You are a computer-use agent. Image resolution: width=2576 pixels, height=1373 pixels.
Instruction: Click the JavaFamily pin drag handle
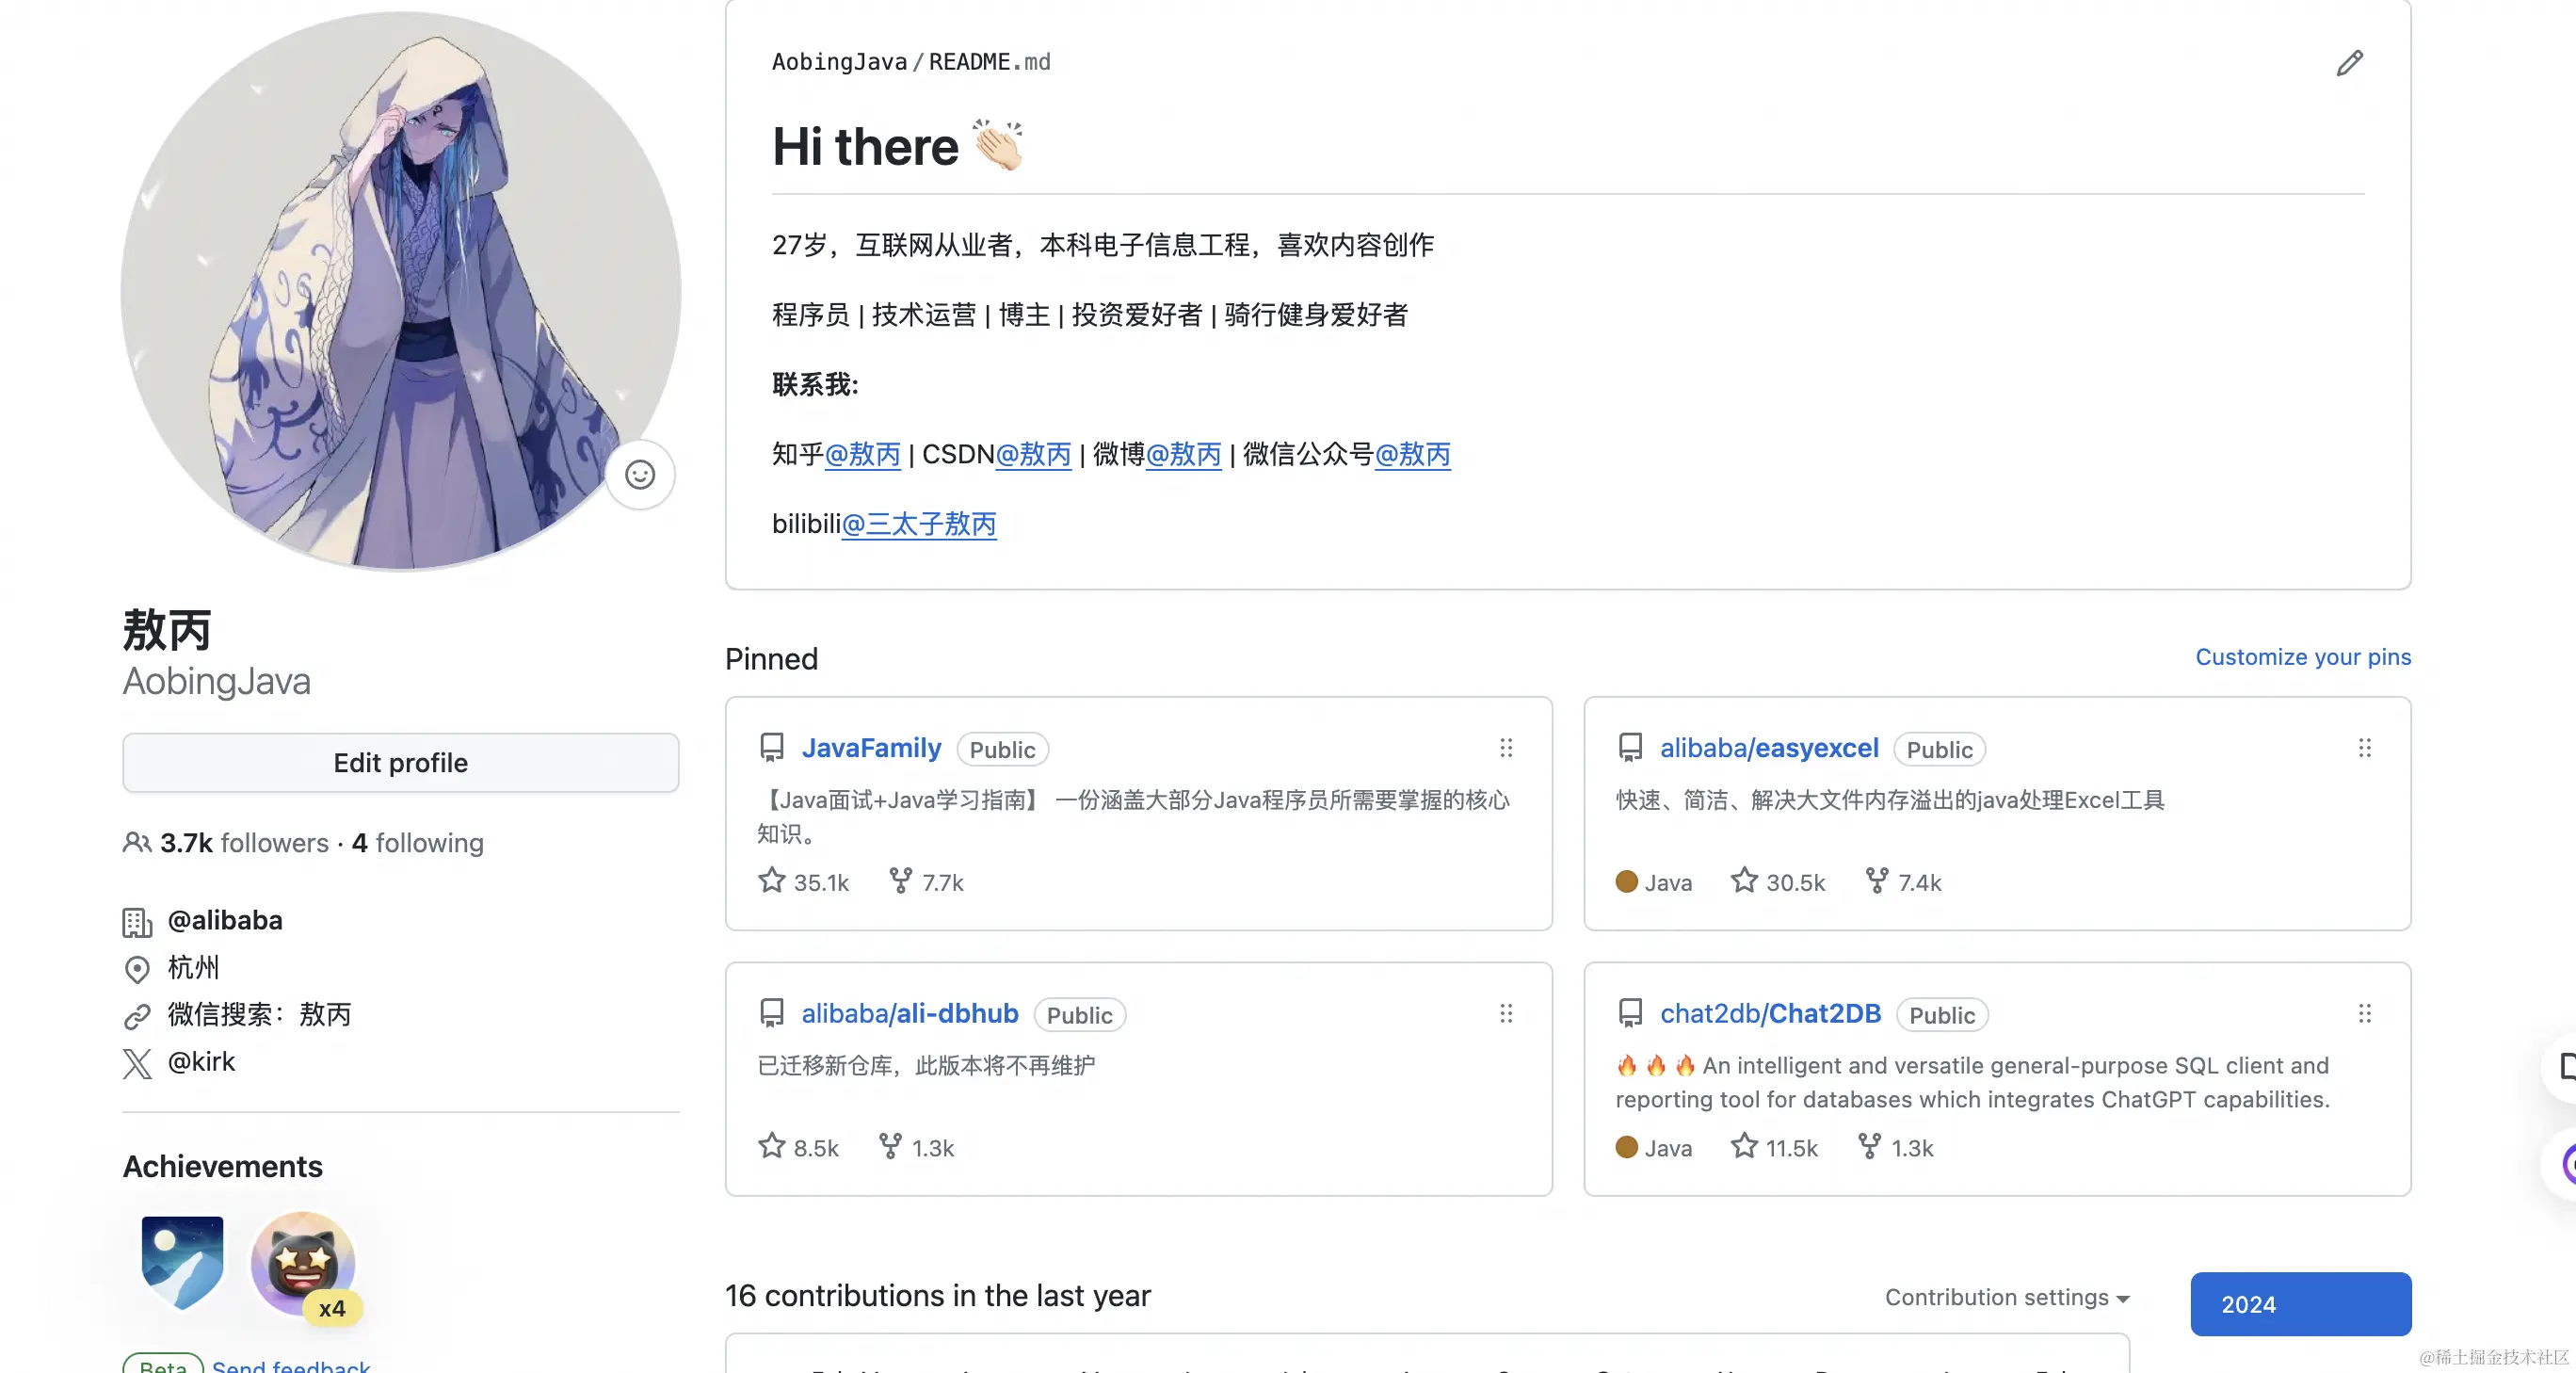click(x=1506, y=748)
